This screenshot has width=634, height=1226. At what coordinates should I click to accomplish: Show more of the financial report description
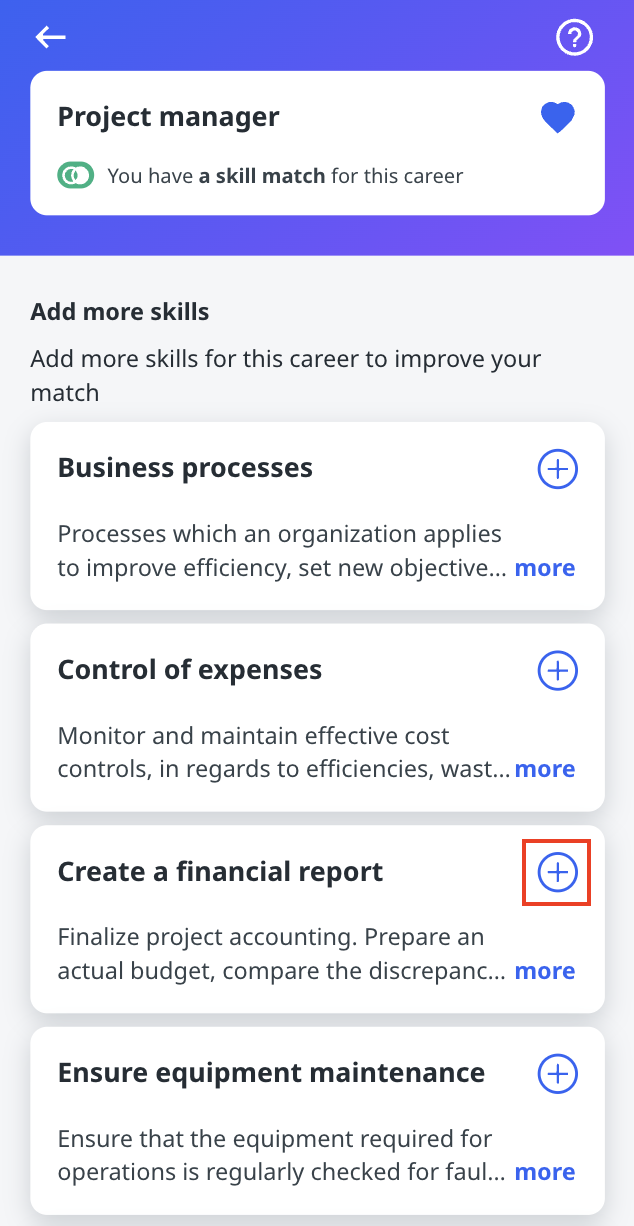(545, 971)
